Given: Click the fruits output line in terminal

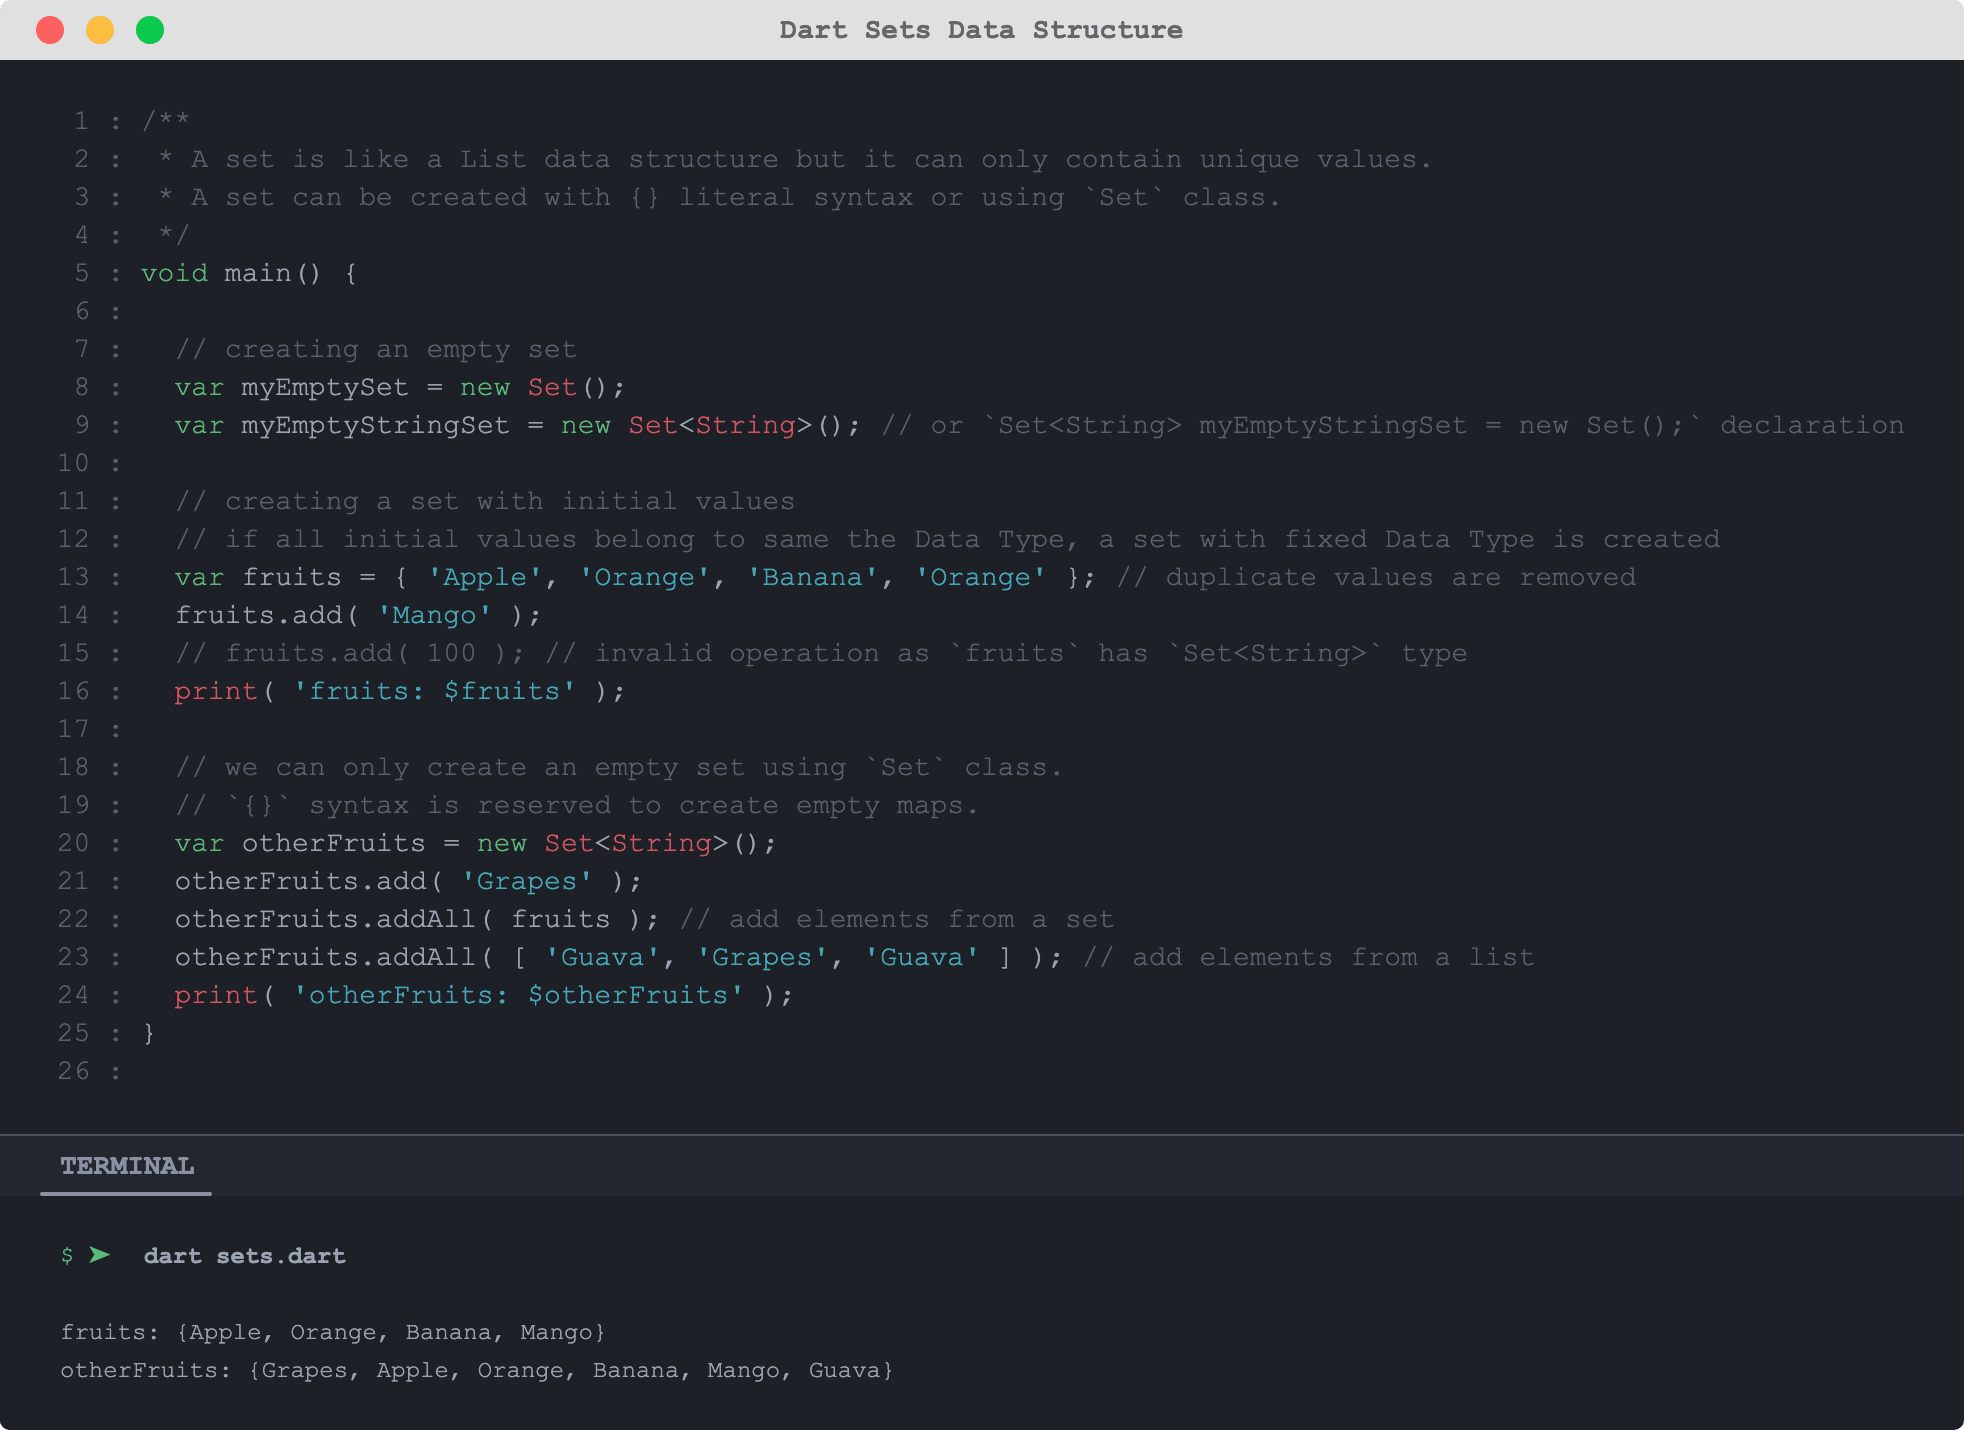Looking at the screenshot, I should tap(332, 1332).
